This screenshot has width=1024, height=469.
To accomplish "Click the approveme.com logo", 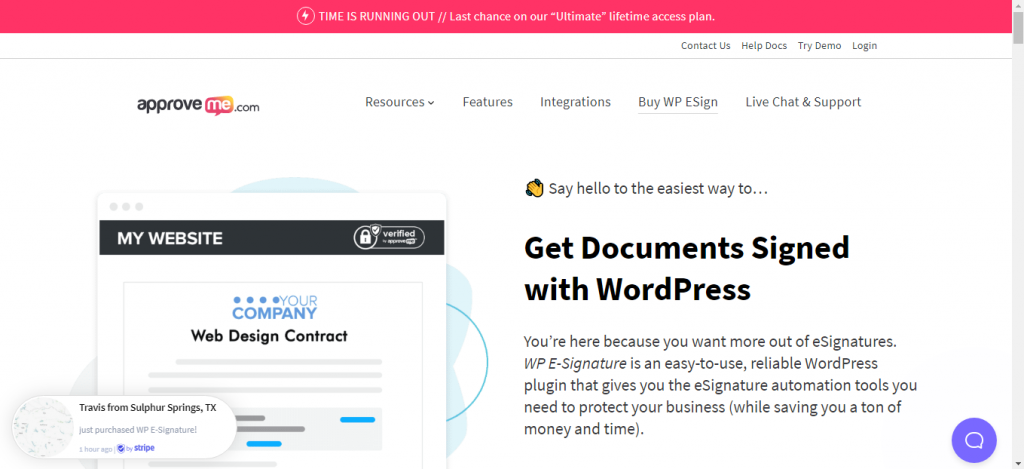I will coord(198,105).
